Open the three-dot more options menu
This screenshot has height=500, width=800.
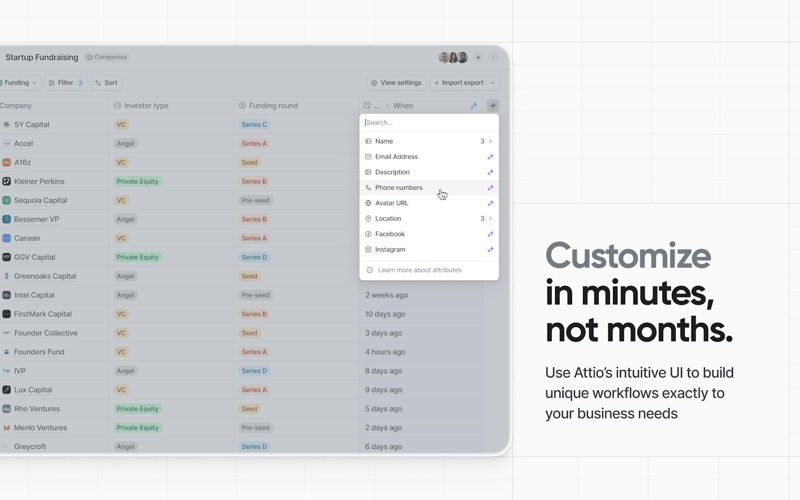tap(493, 58)
